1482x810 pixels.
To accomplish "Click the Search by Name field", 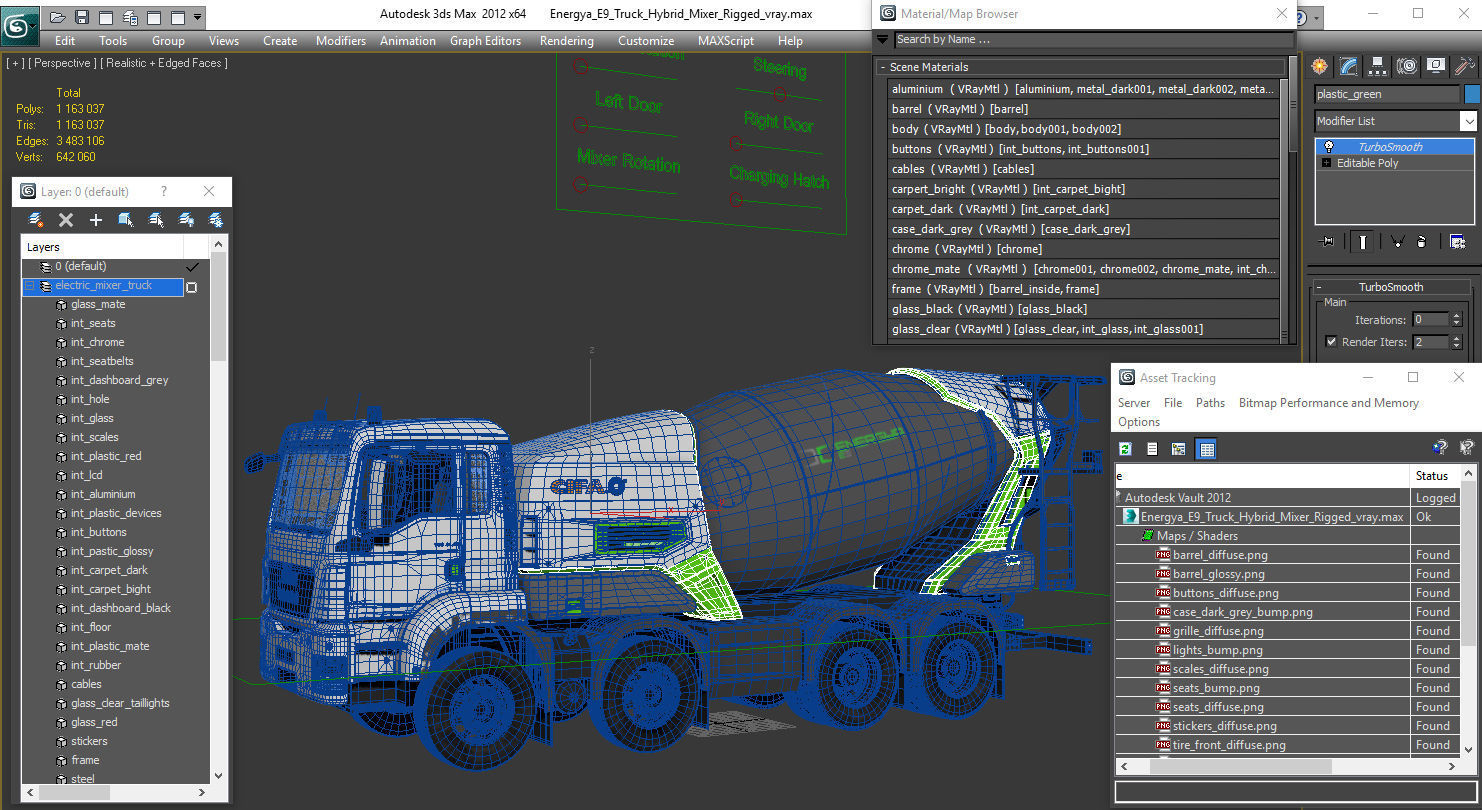I will tap(1093, 40).
